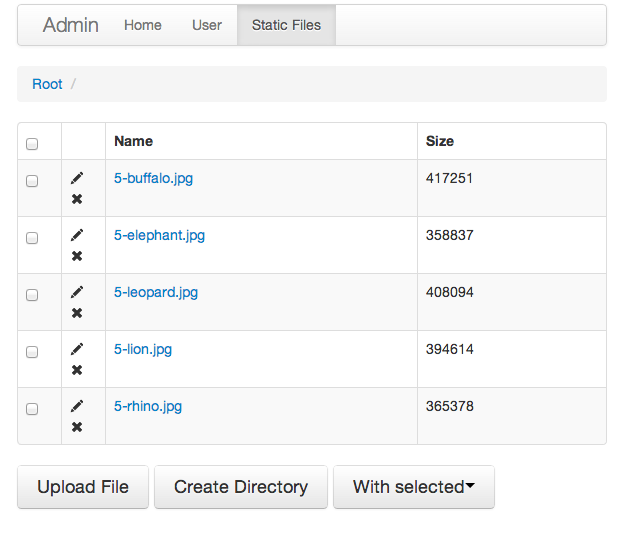Open the User nav item
Screen dimensions: 623x539
point(207,25)
